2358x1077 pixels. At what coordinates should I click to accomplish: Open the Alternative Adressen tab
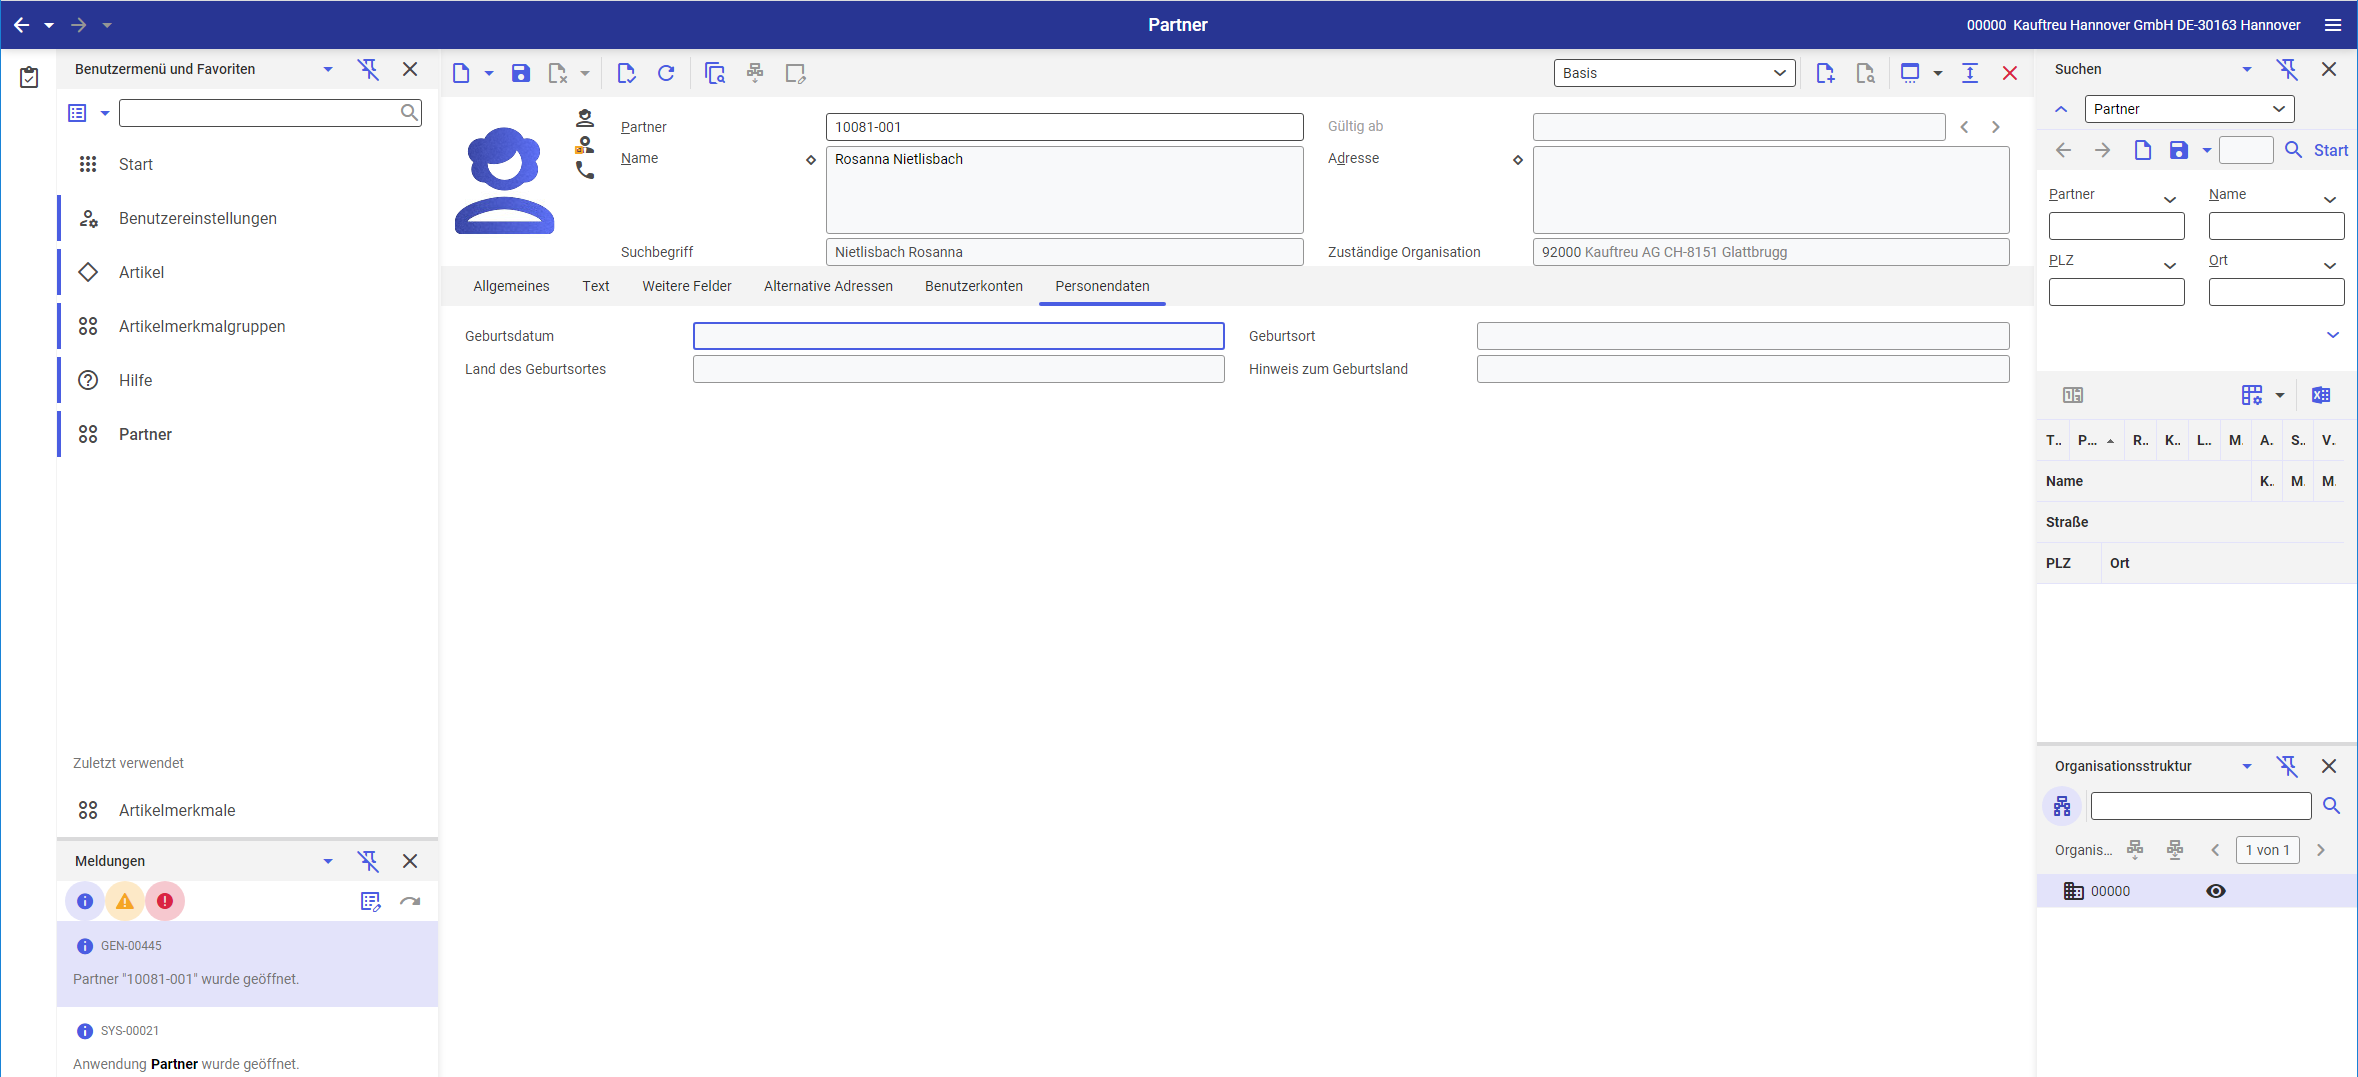click(x=828, y=286)
